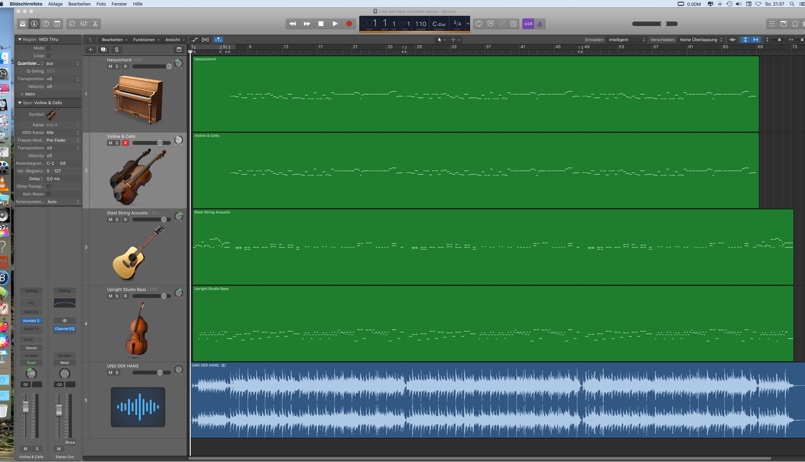805x462 pixels.
Task: Open the Verschieben Keine Überlappung dropdown
Action: 701,40
